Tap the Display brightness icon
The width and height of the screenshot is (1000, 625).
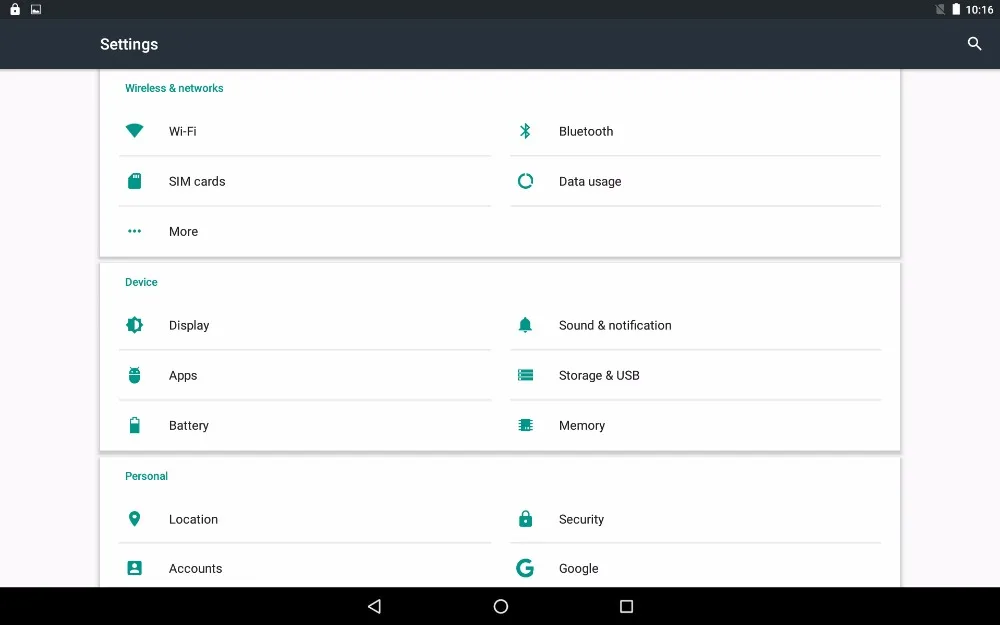[x=135, y=325]
